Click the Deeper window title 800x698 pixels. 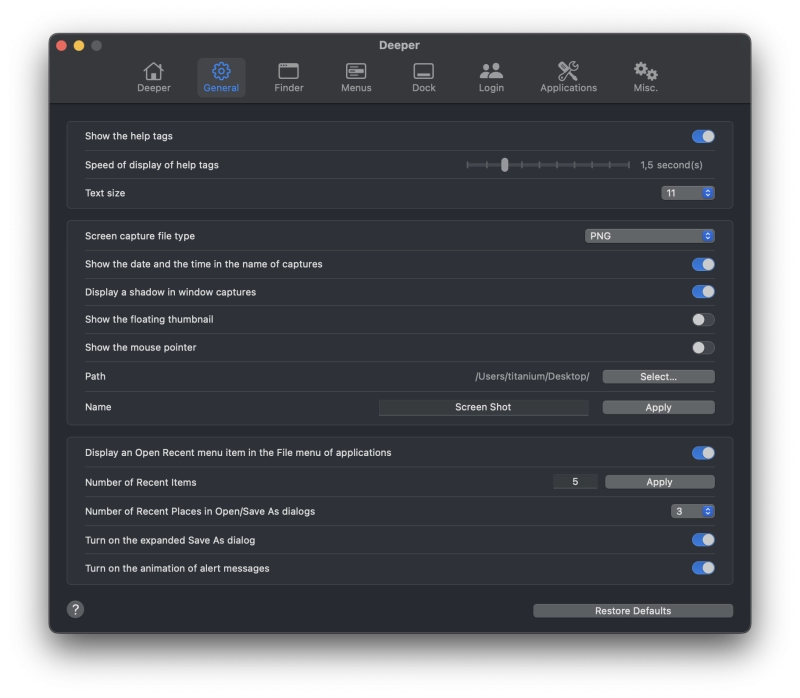[x=399, y=45]
